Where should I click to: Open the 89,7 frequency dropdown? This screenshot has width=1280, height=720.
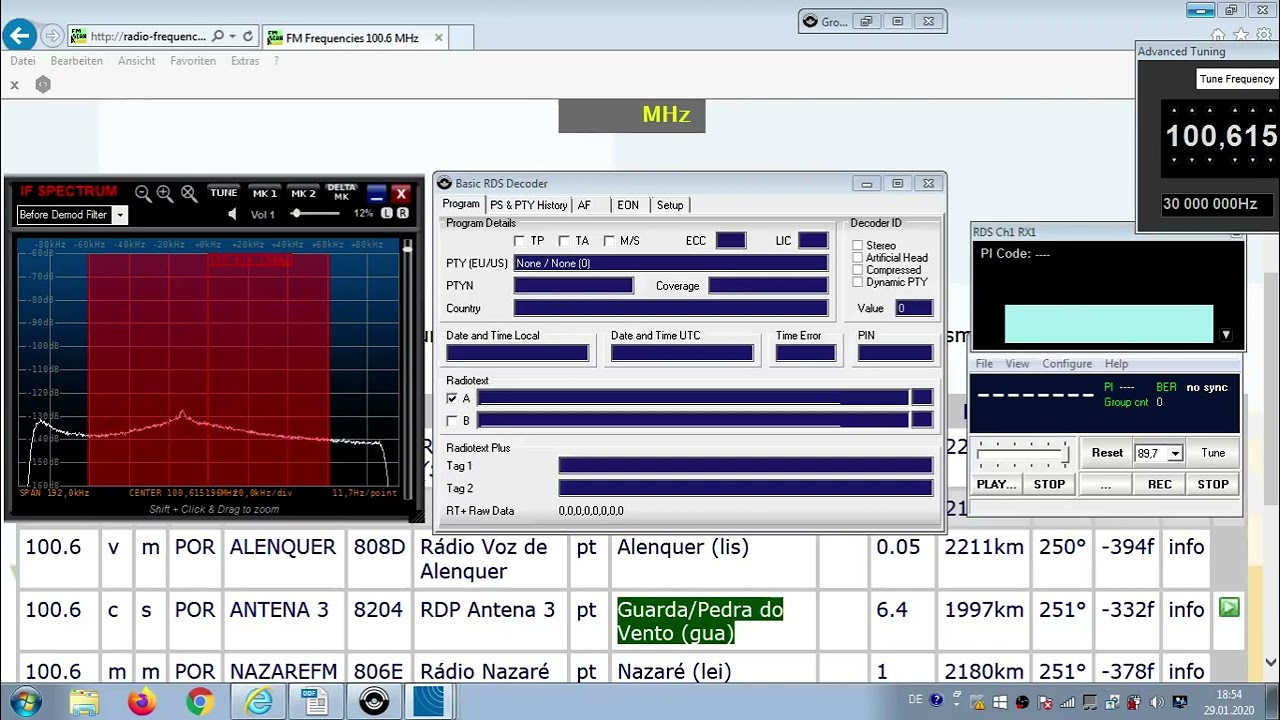pyautogui.click(x=1176, y=454)
